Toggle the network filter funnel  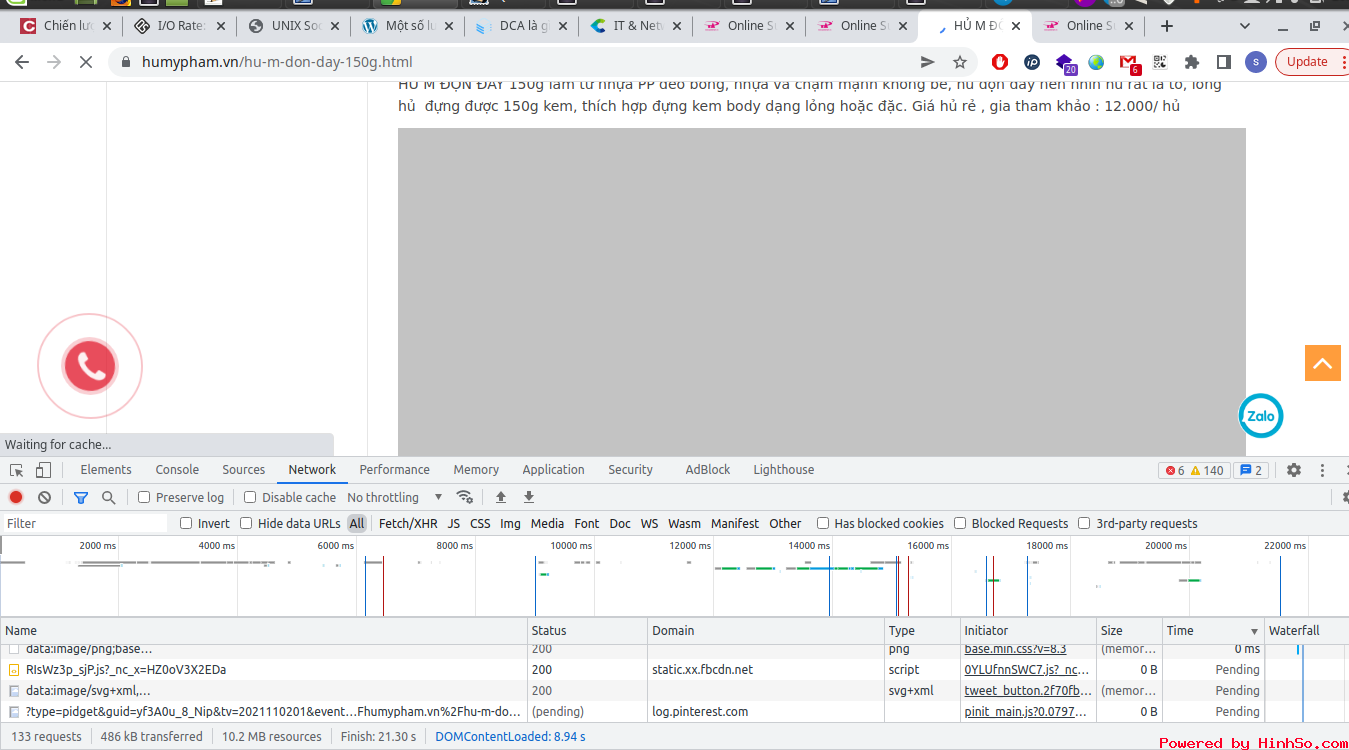coord(81,497)
